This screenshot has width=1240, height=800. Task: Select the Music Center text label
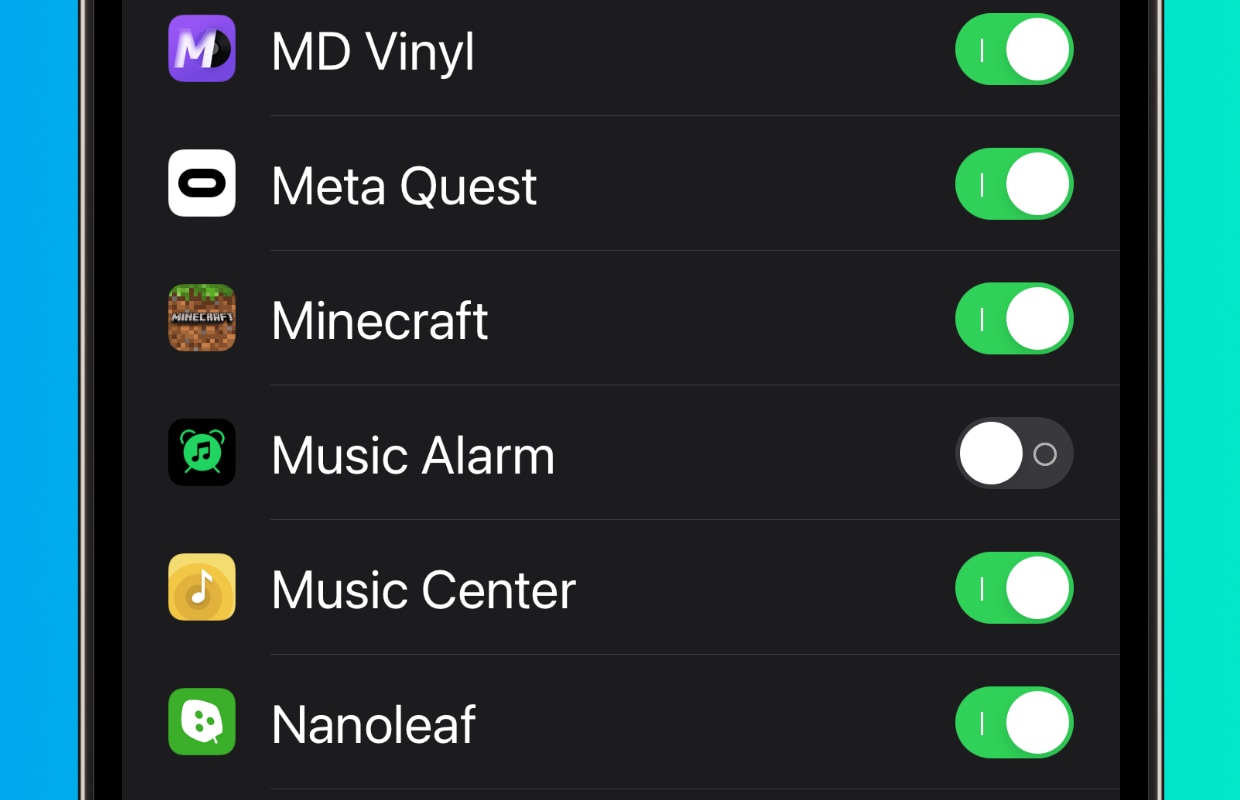coord(424,590)
